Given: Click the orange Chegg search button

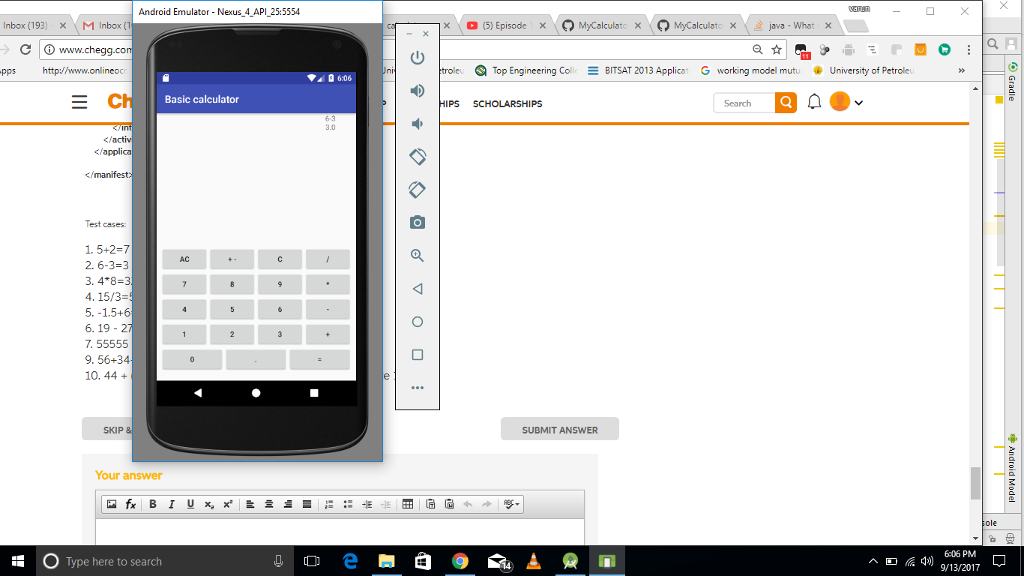Looking at the screenshot, I should tap(786, 103).
